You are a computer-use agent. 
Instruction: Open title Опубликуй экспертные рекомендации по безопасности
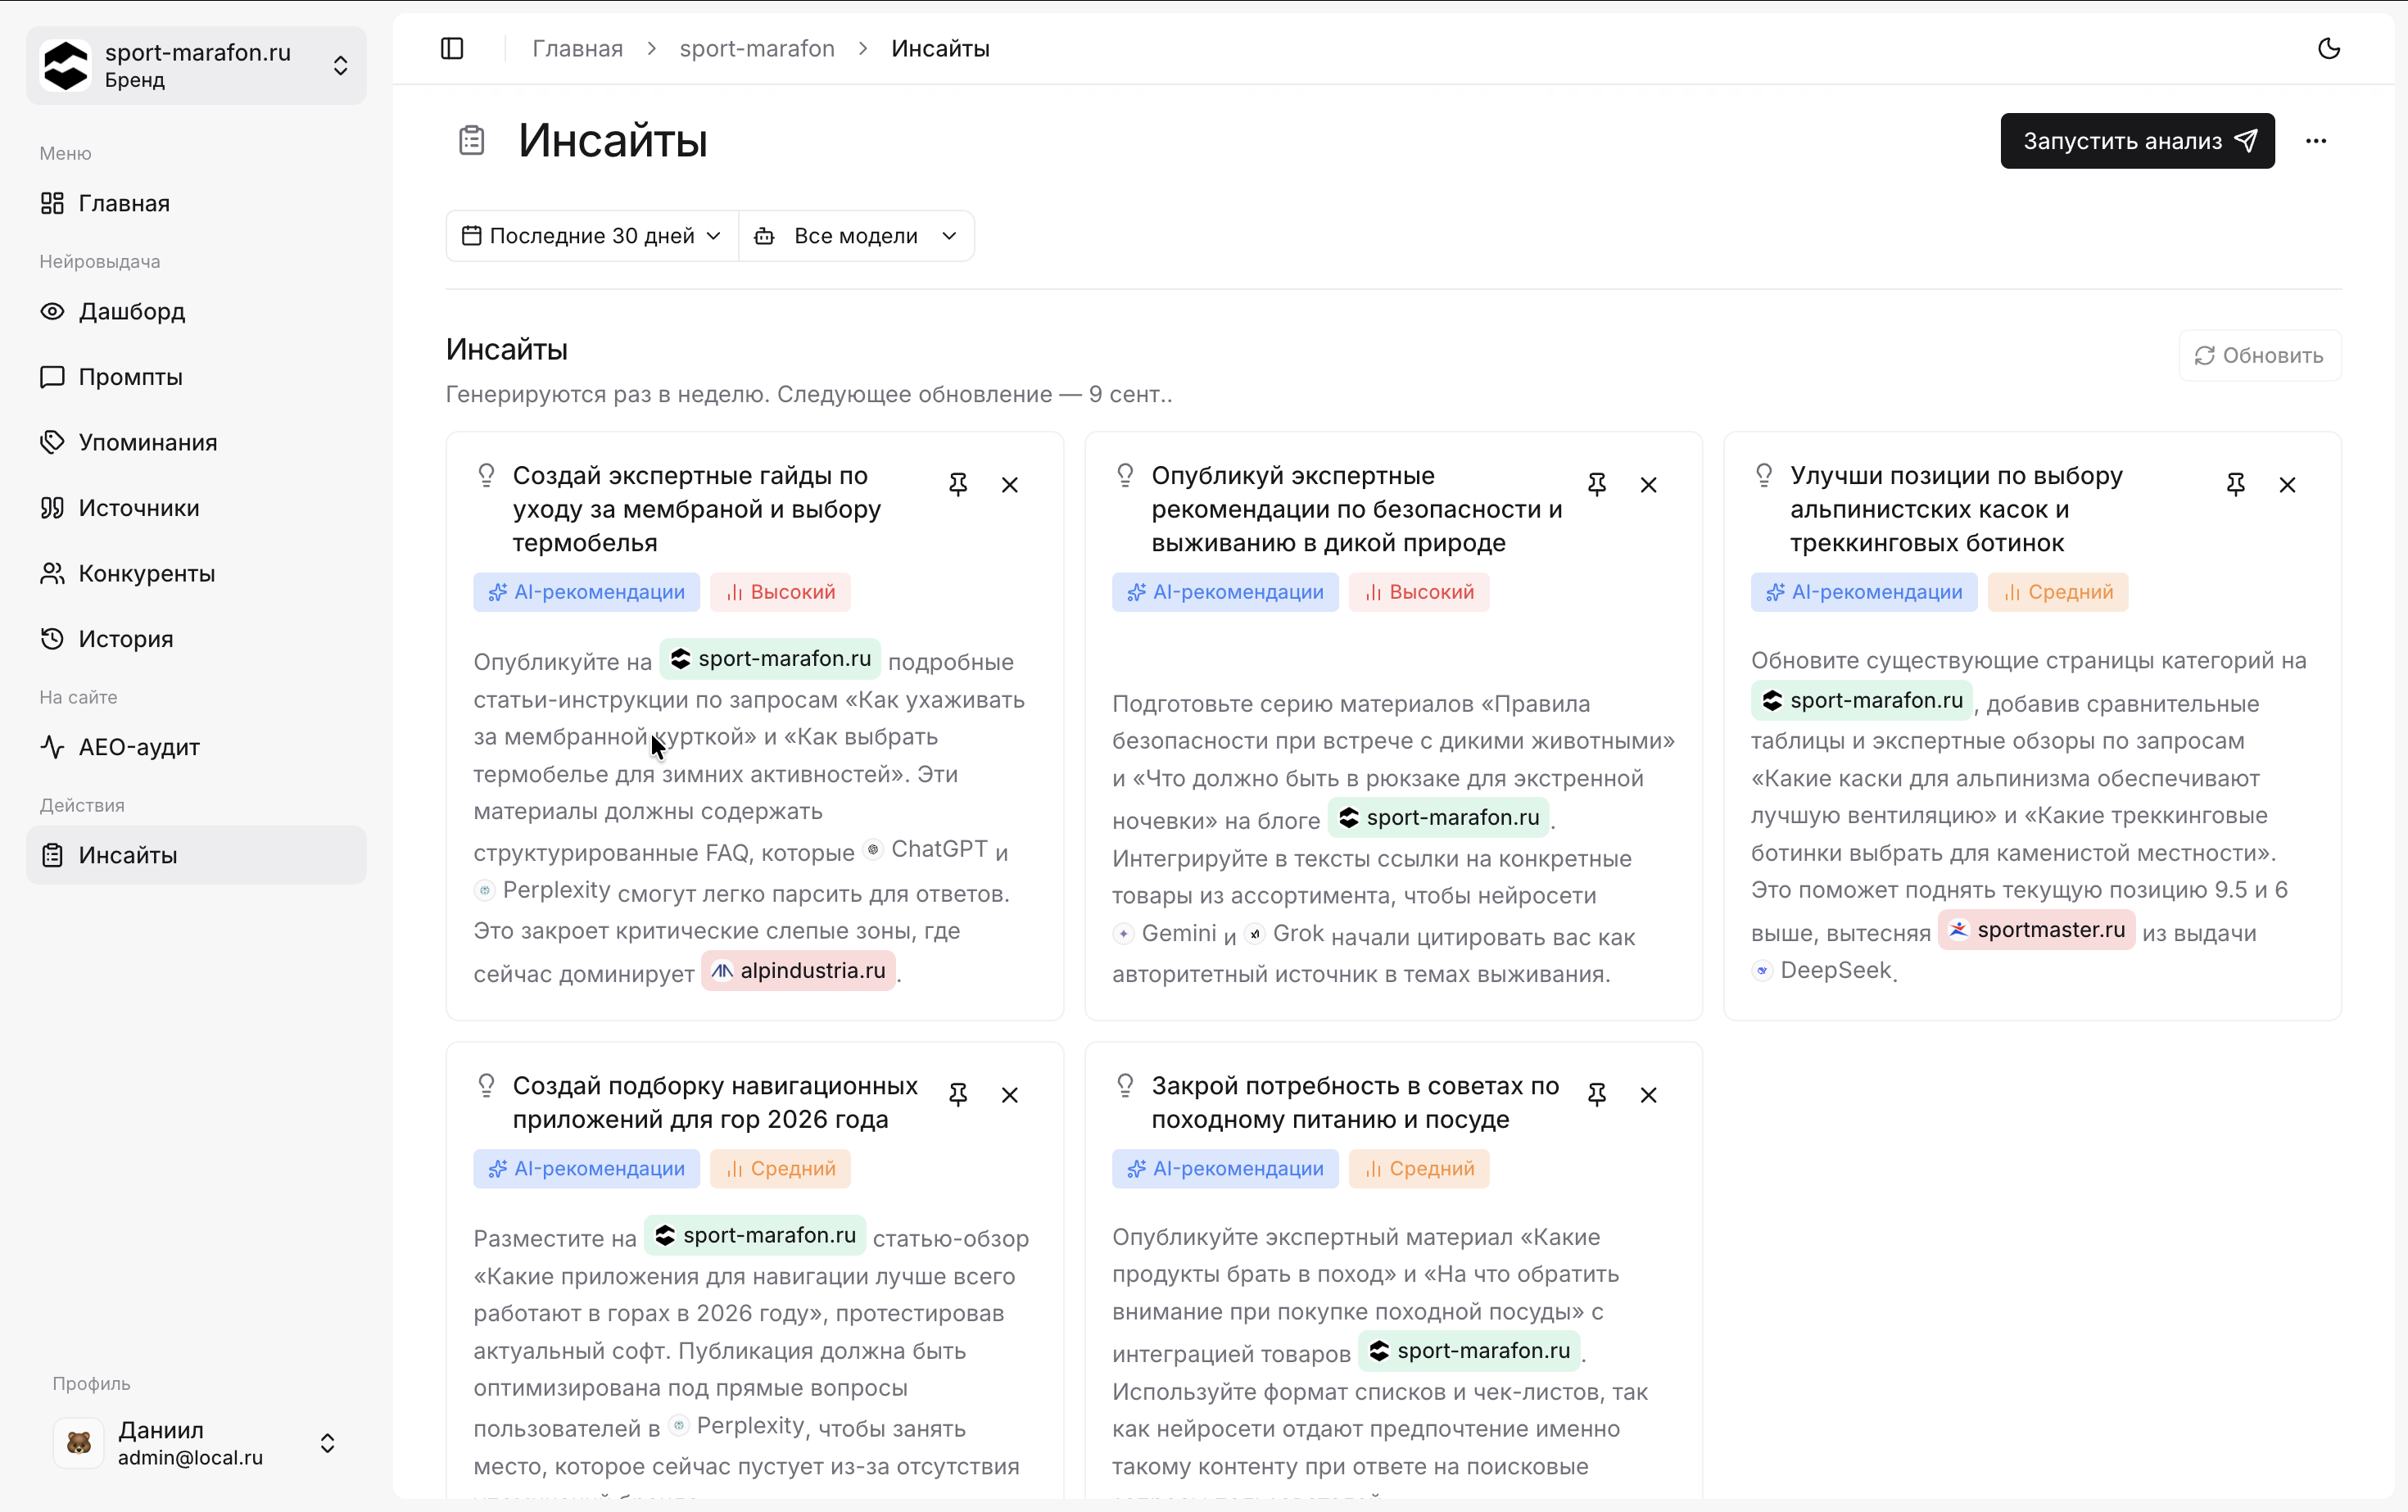[1357, 509]
